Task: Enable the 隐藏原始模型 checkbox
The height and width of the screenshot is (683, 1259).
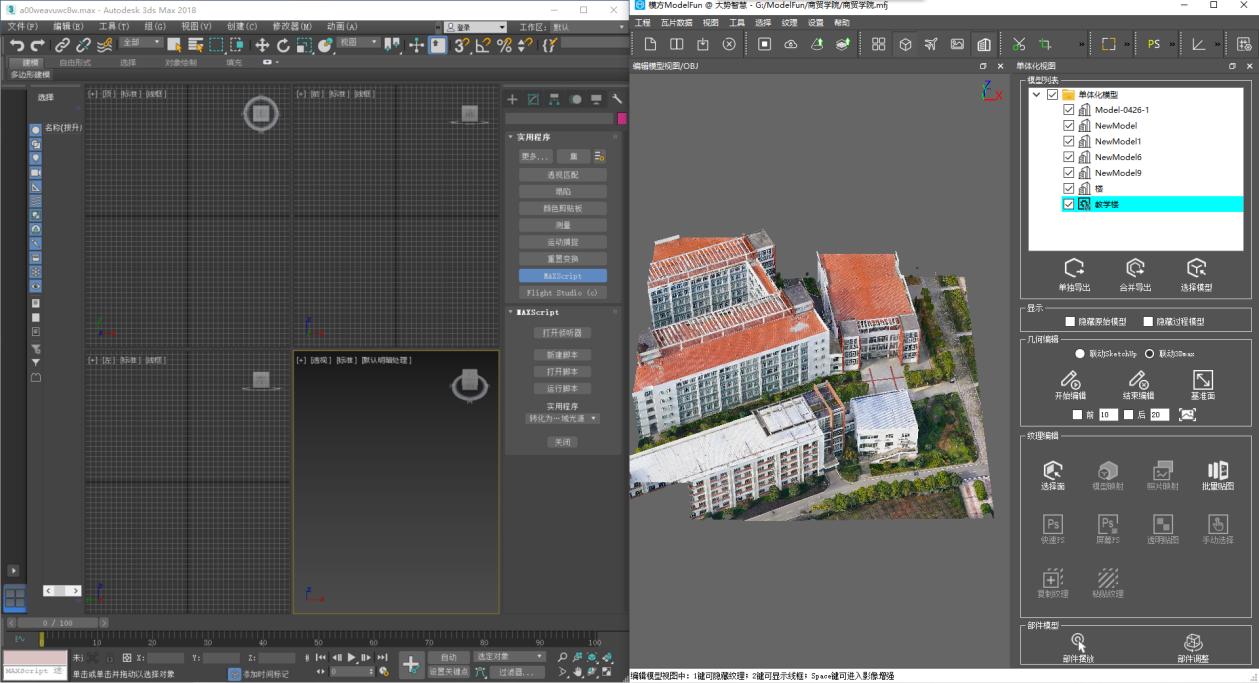Action: tap(1070, 322)
